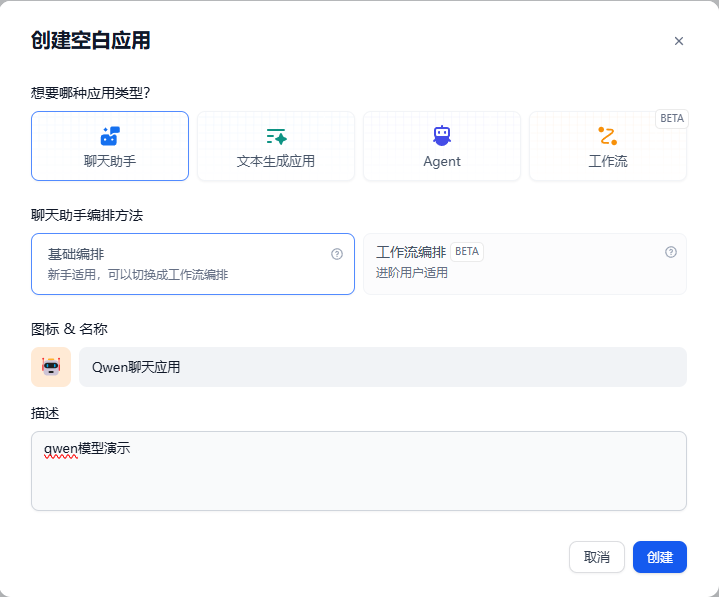
Task: Click the BETA badge on 工作流 card
Action: (x=672, y=118)
